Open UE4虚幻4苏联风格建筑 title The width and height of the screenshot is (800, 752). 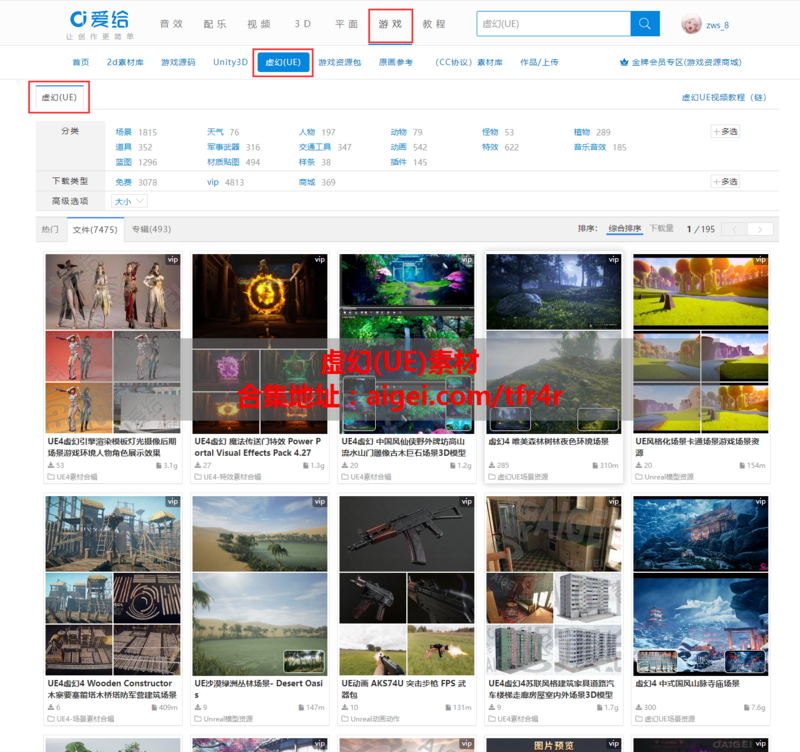551,689
